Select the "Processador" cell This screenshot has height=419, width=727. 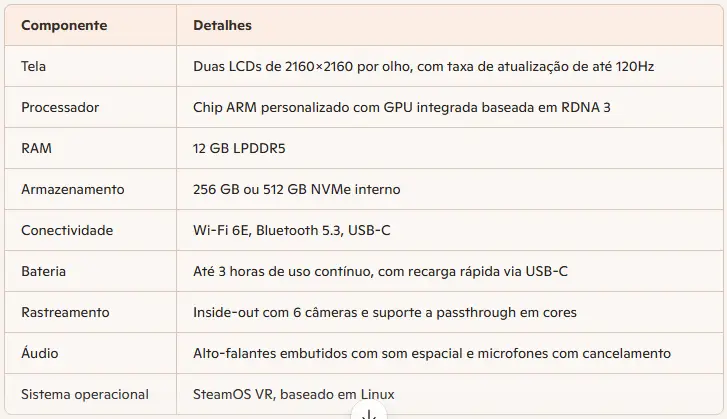(60, 107)
